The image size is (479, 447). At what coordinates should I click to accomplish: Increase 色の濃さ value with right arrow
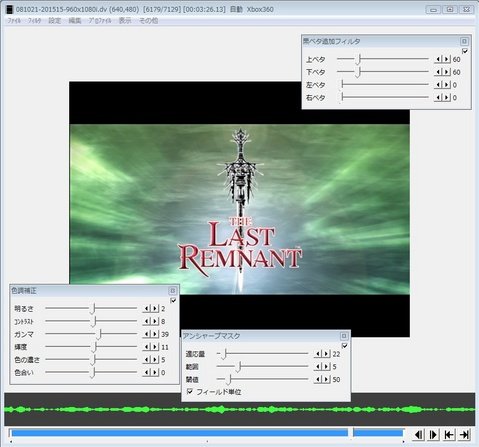click(155, 360)
